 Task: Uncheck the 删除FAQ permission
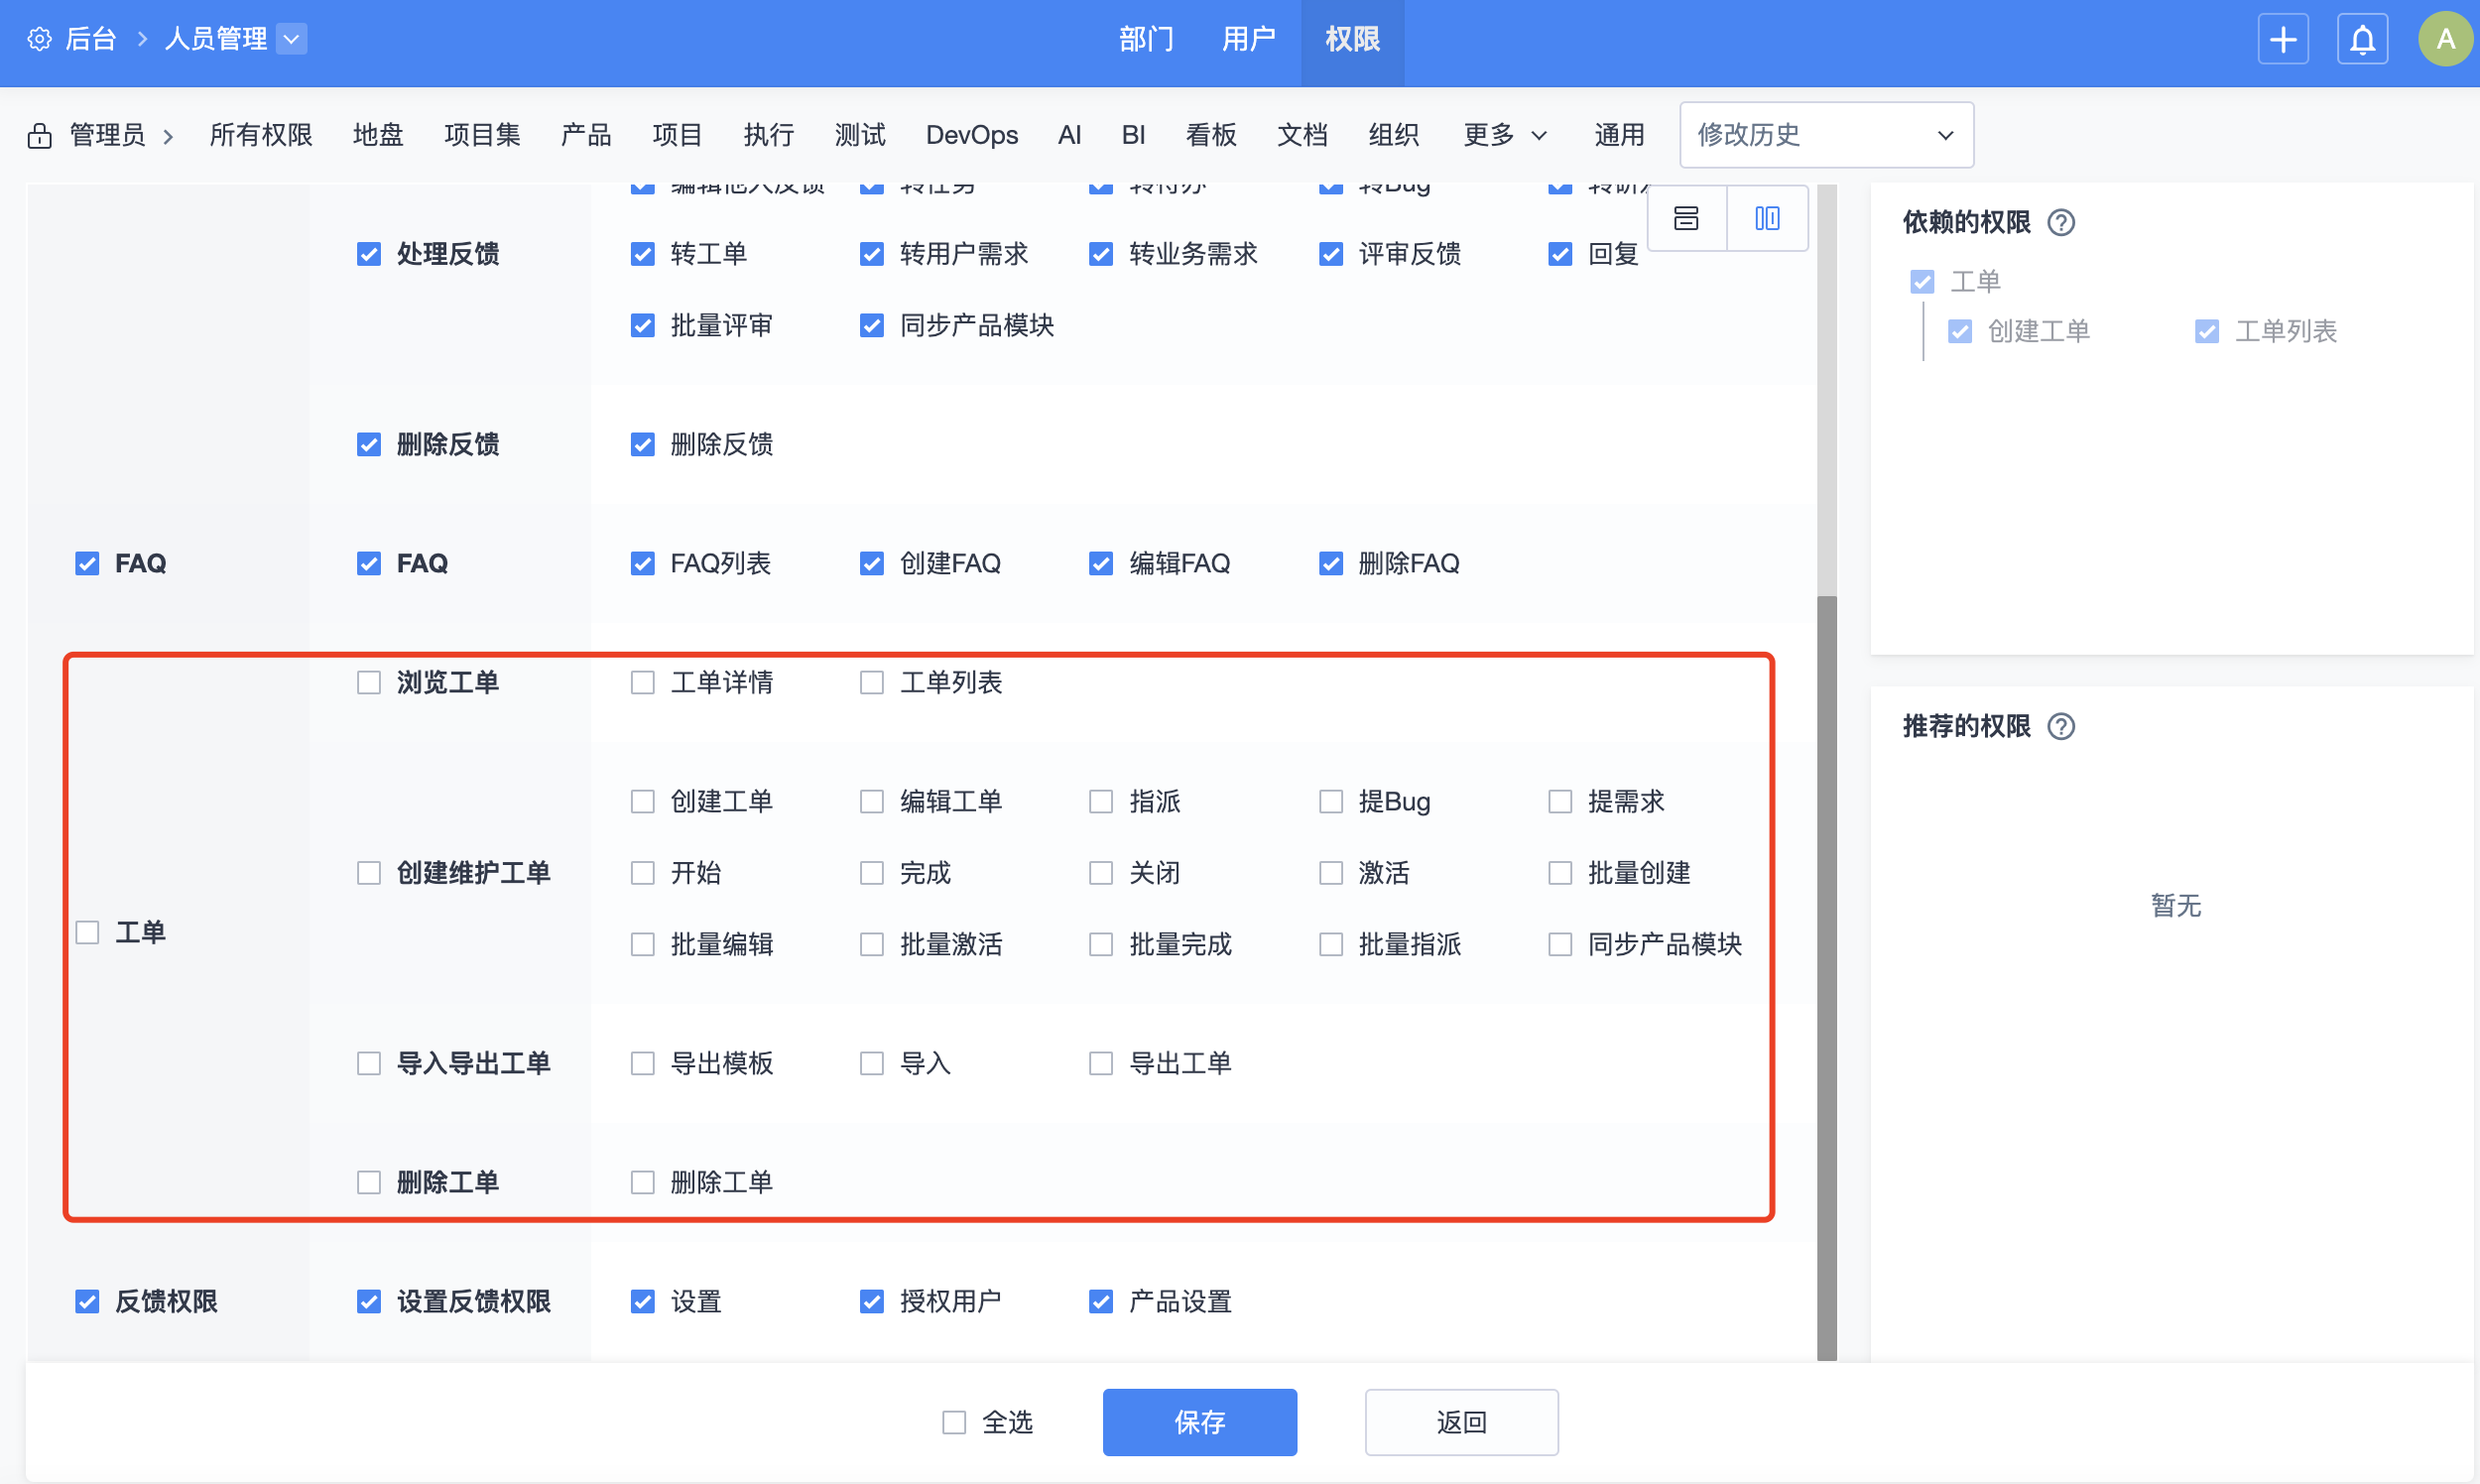tap(1330, 564)
